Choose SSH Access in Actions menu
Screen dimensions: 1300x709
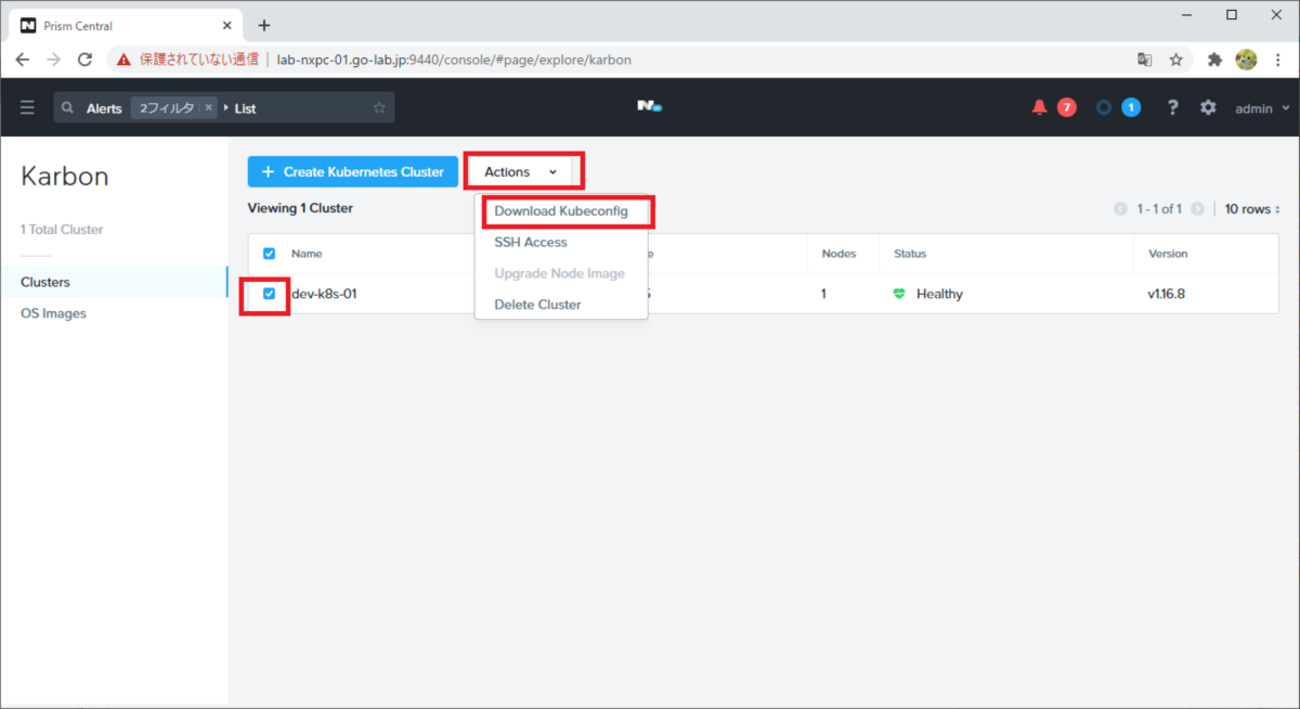click(530, 242)
